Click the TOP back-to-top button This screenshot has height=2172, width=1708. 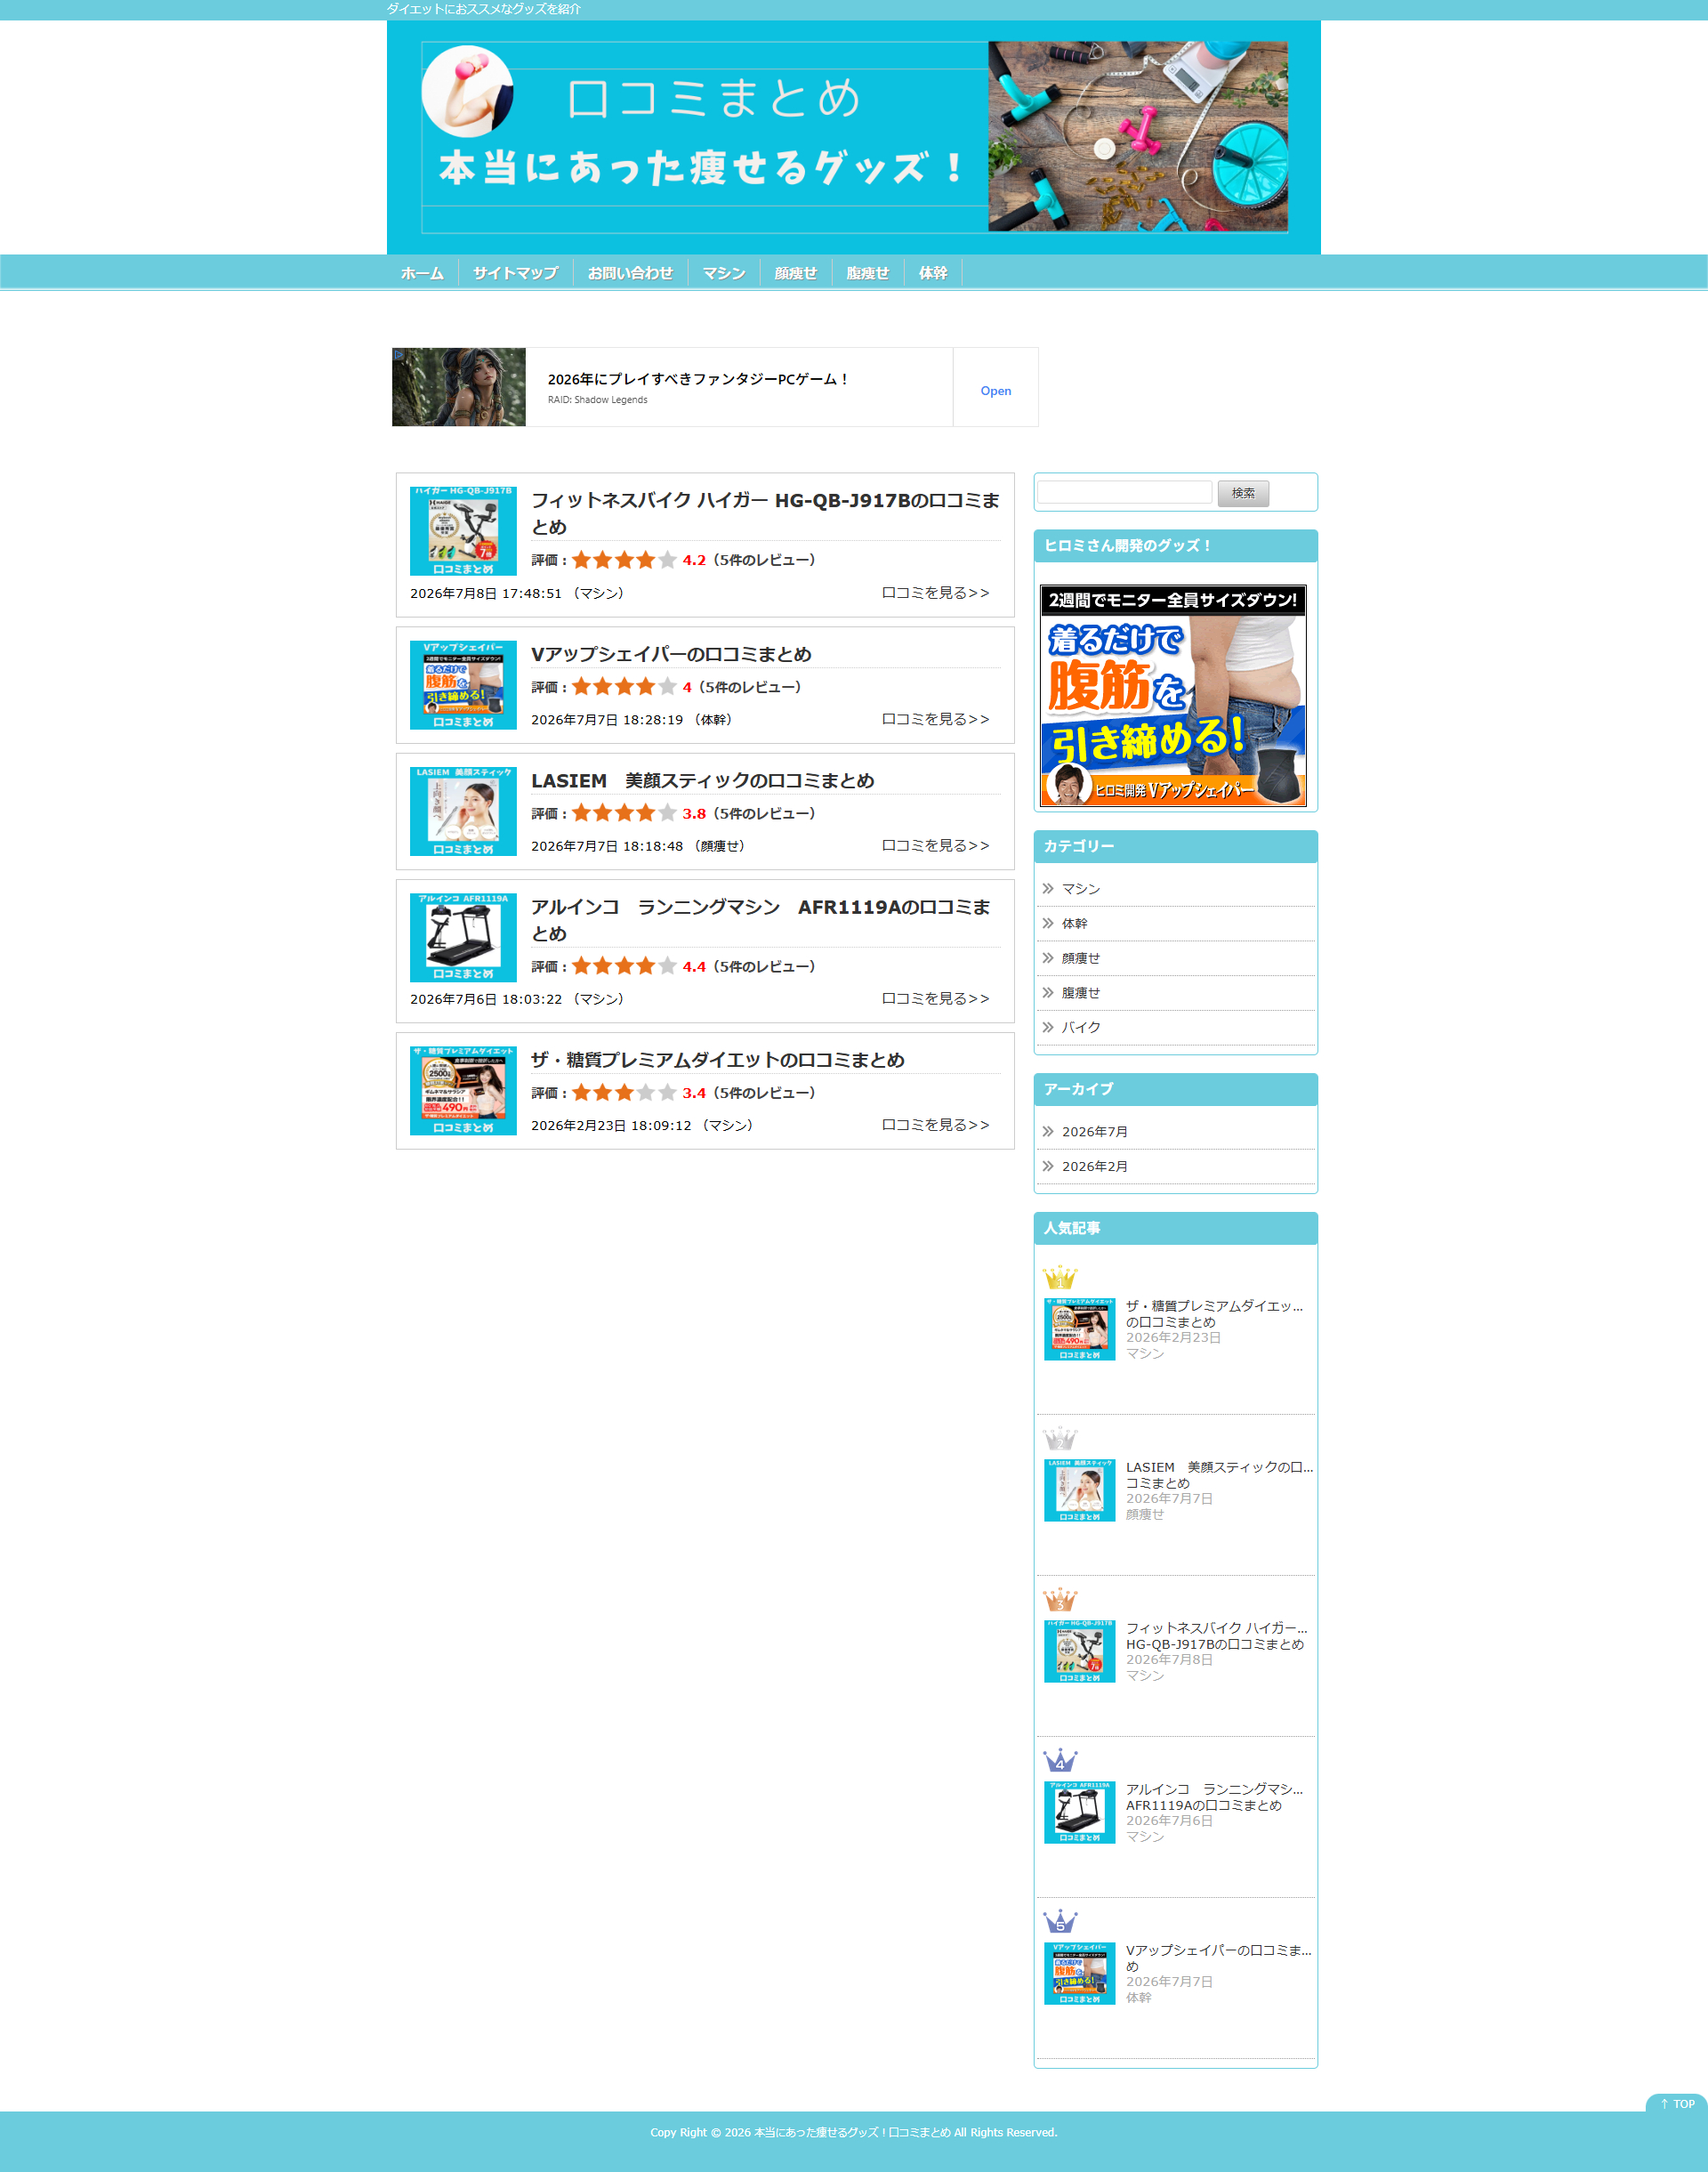(1677, 2103)
